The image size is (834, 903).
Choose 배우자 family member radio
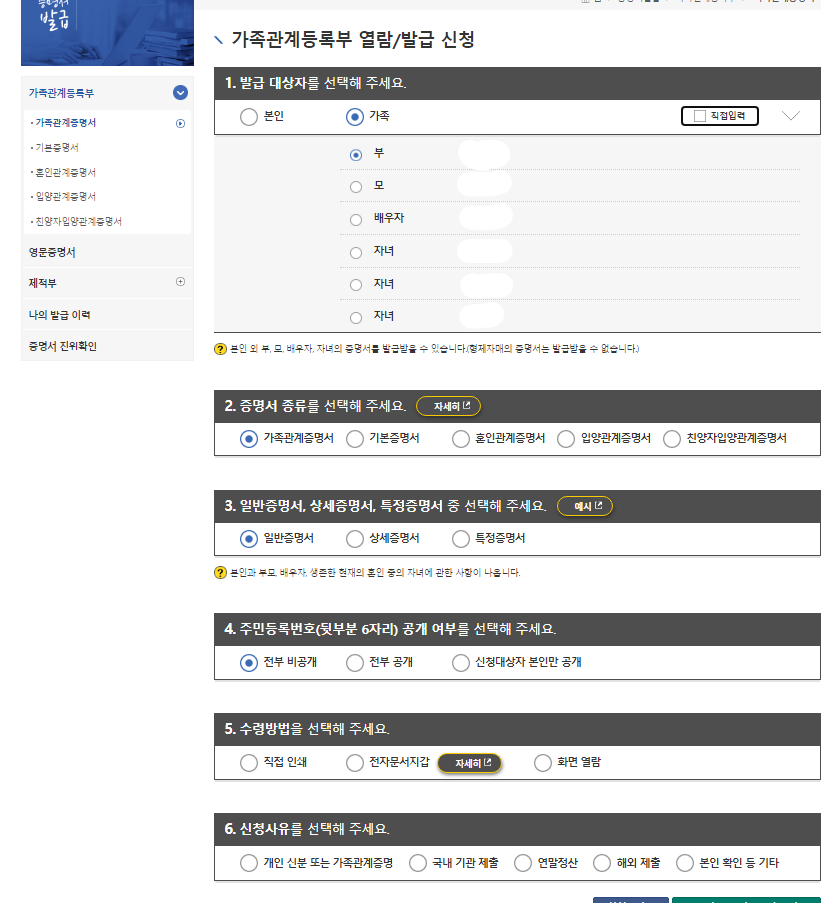[x=356, y=220]
